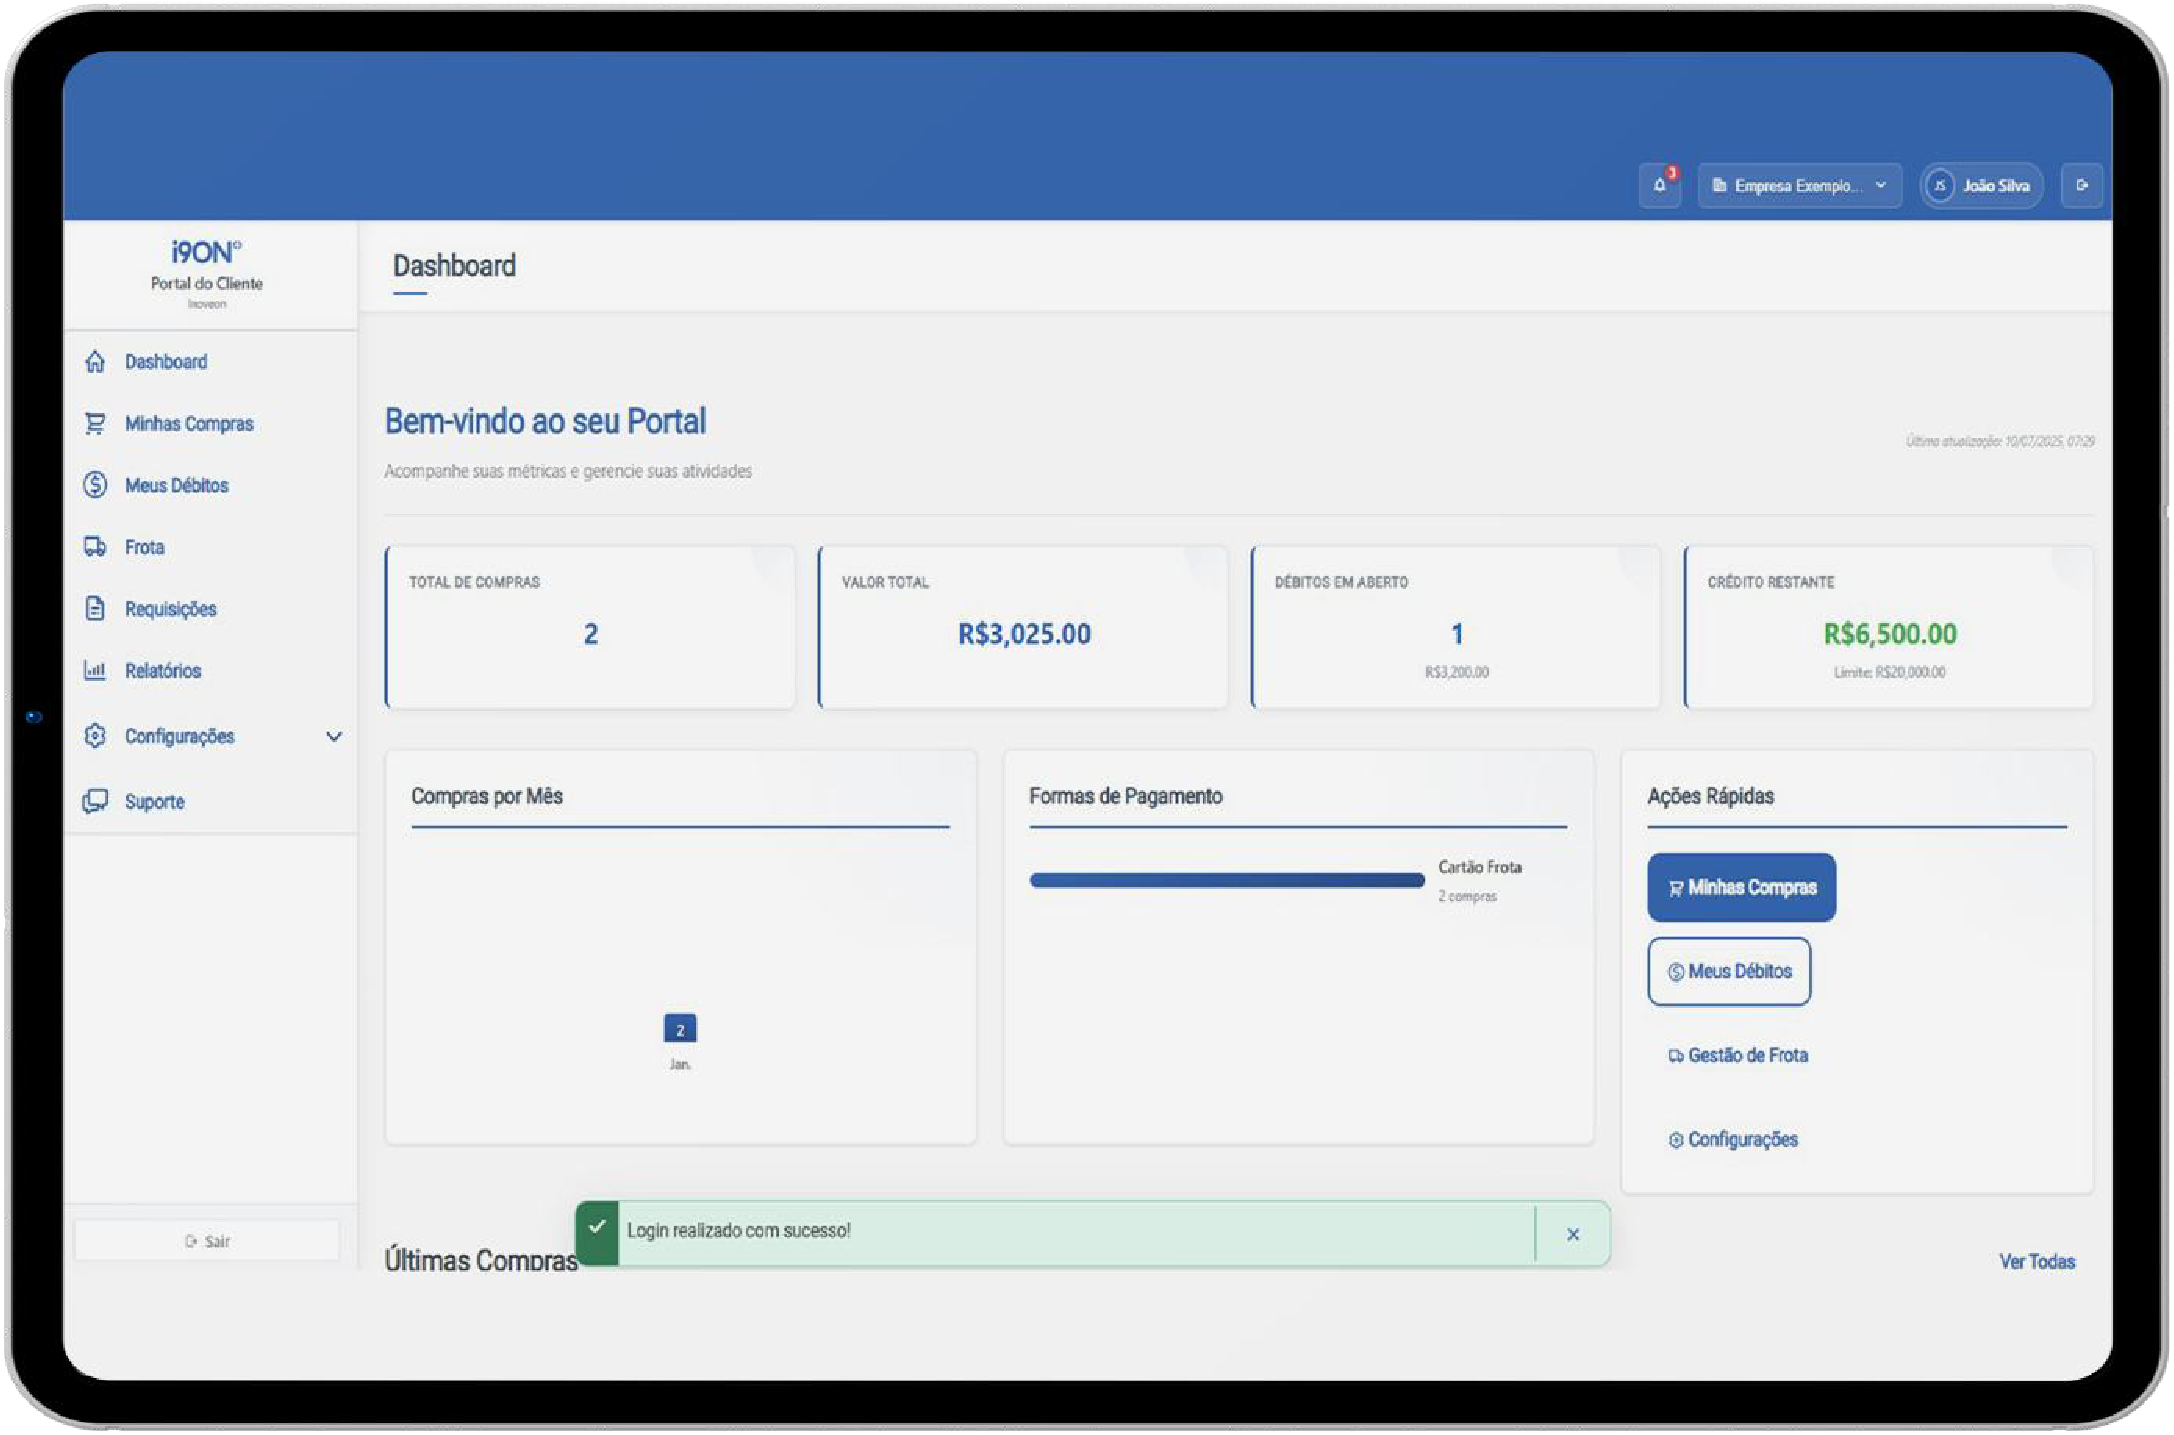This screenshot has height=1435, width=2174.
Task: Expand the Configurações sidebar chevron
Action: (x=334, y=737)
